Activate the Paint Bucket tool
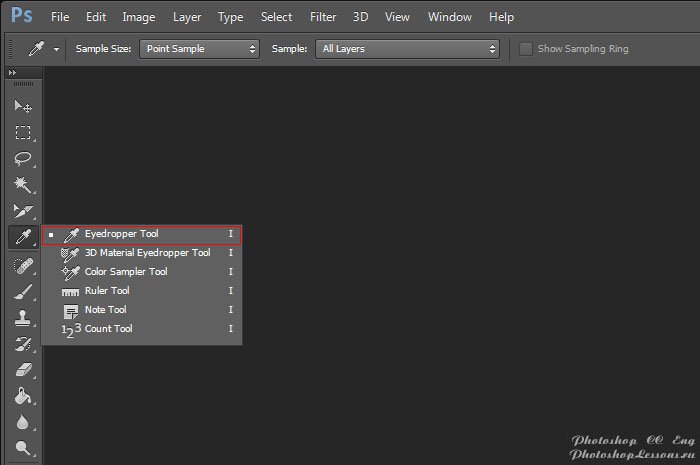700x465 pixels. tap(23, 397)
